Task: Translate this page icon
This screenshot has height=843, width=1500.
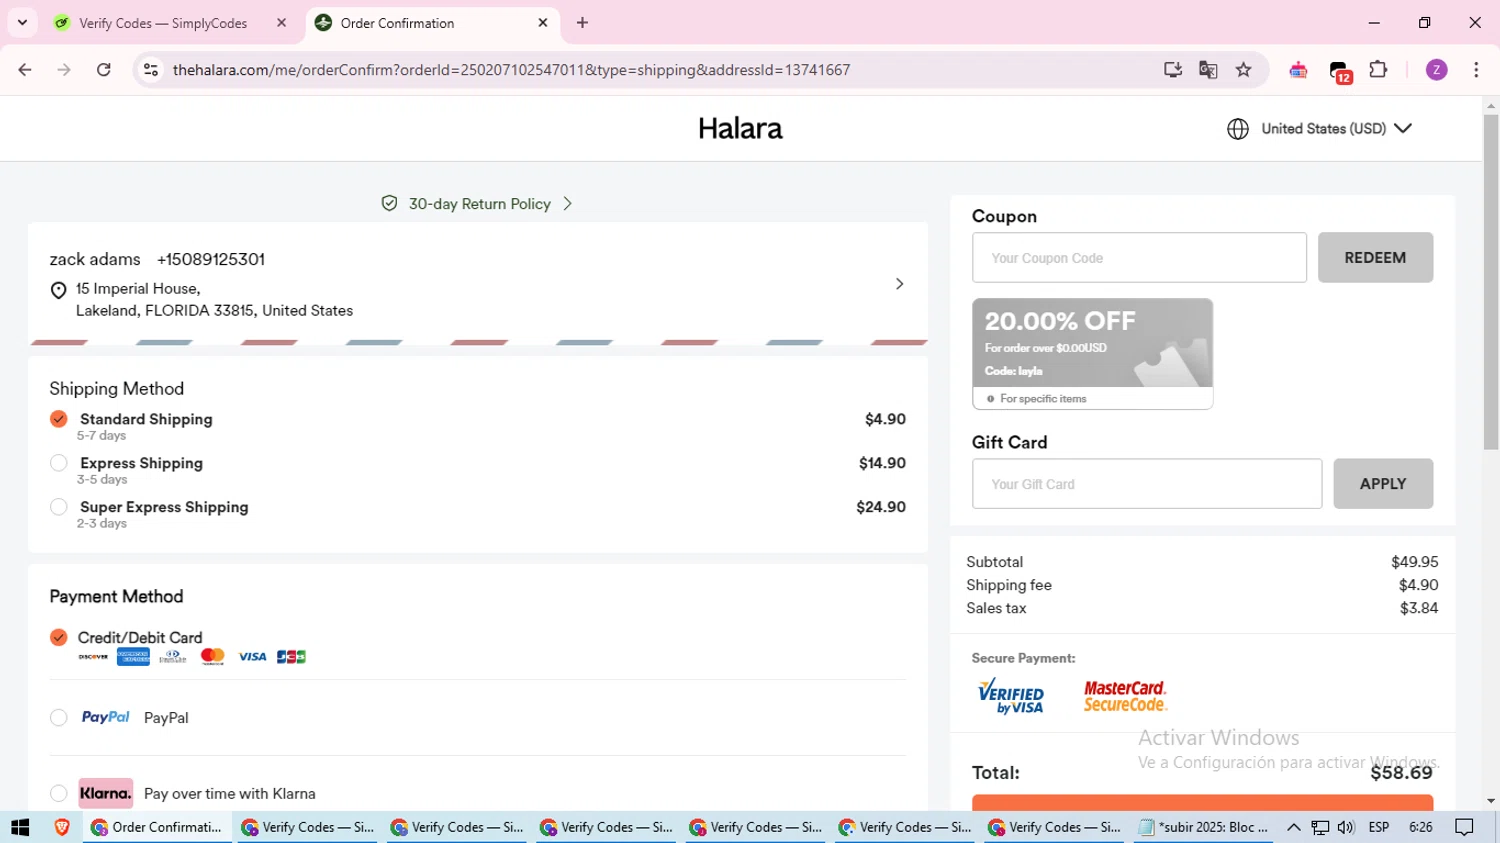Action: (x=1208, y=70)
